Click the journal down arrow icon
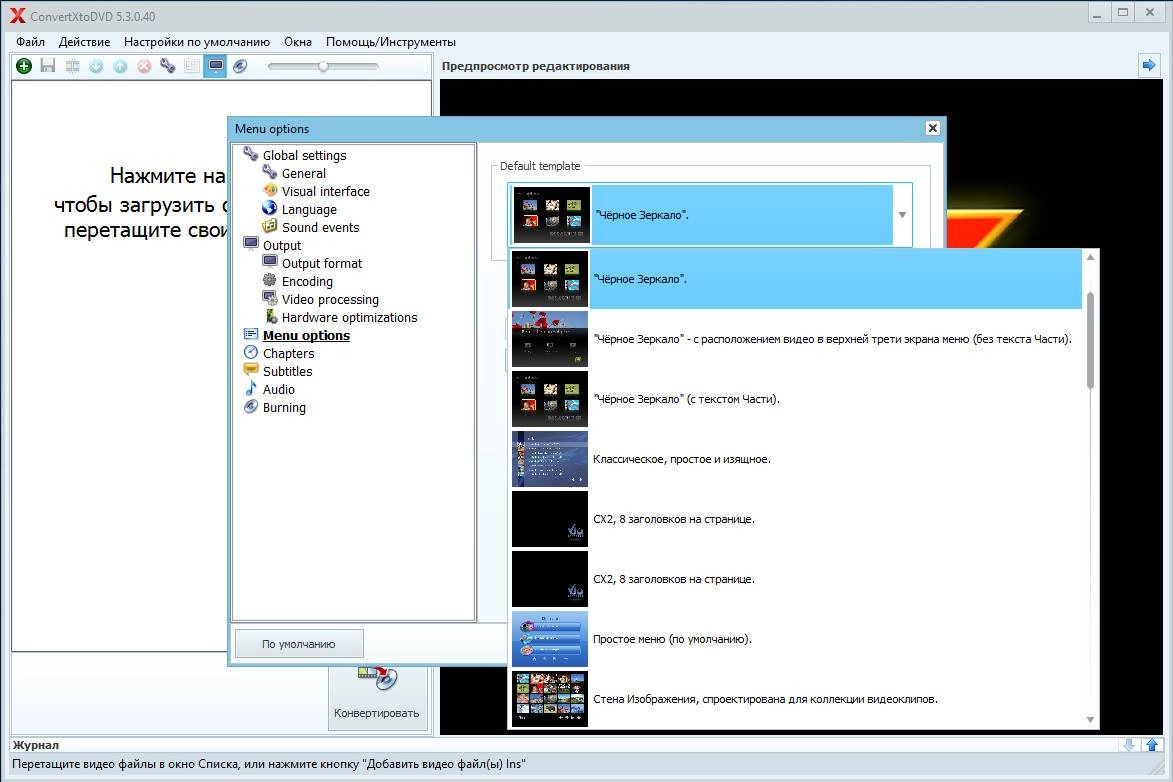 coord(1129,745)
